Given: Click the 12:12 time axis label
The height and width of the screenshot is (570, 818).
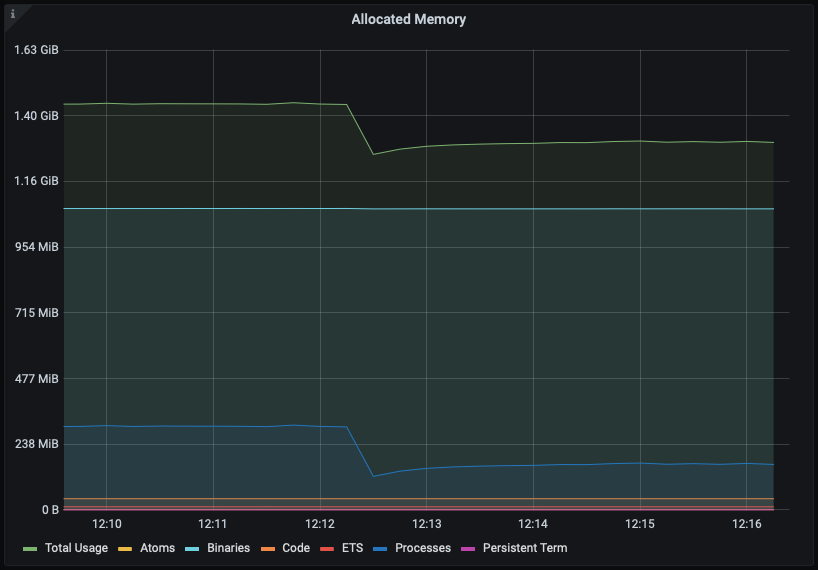Looking at the screenshot, I should (320, 524).
